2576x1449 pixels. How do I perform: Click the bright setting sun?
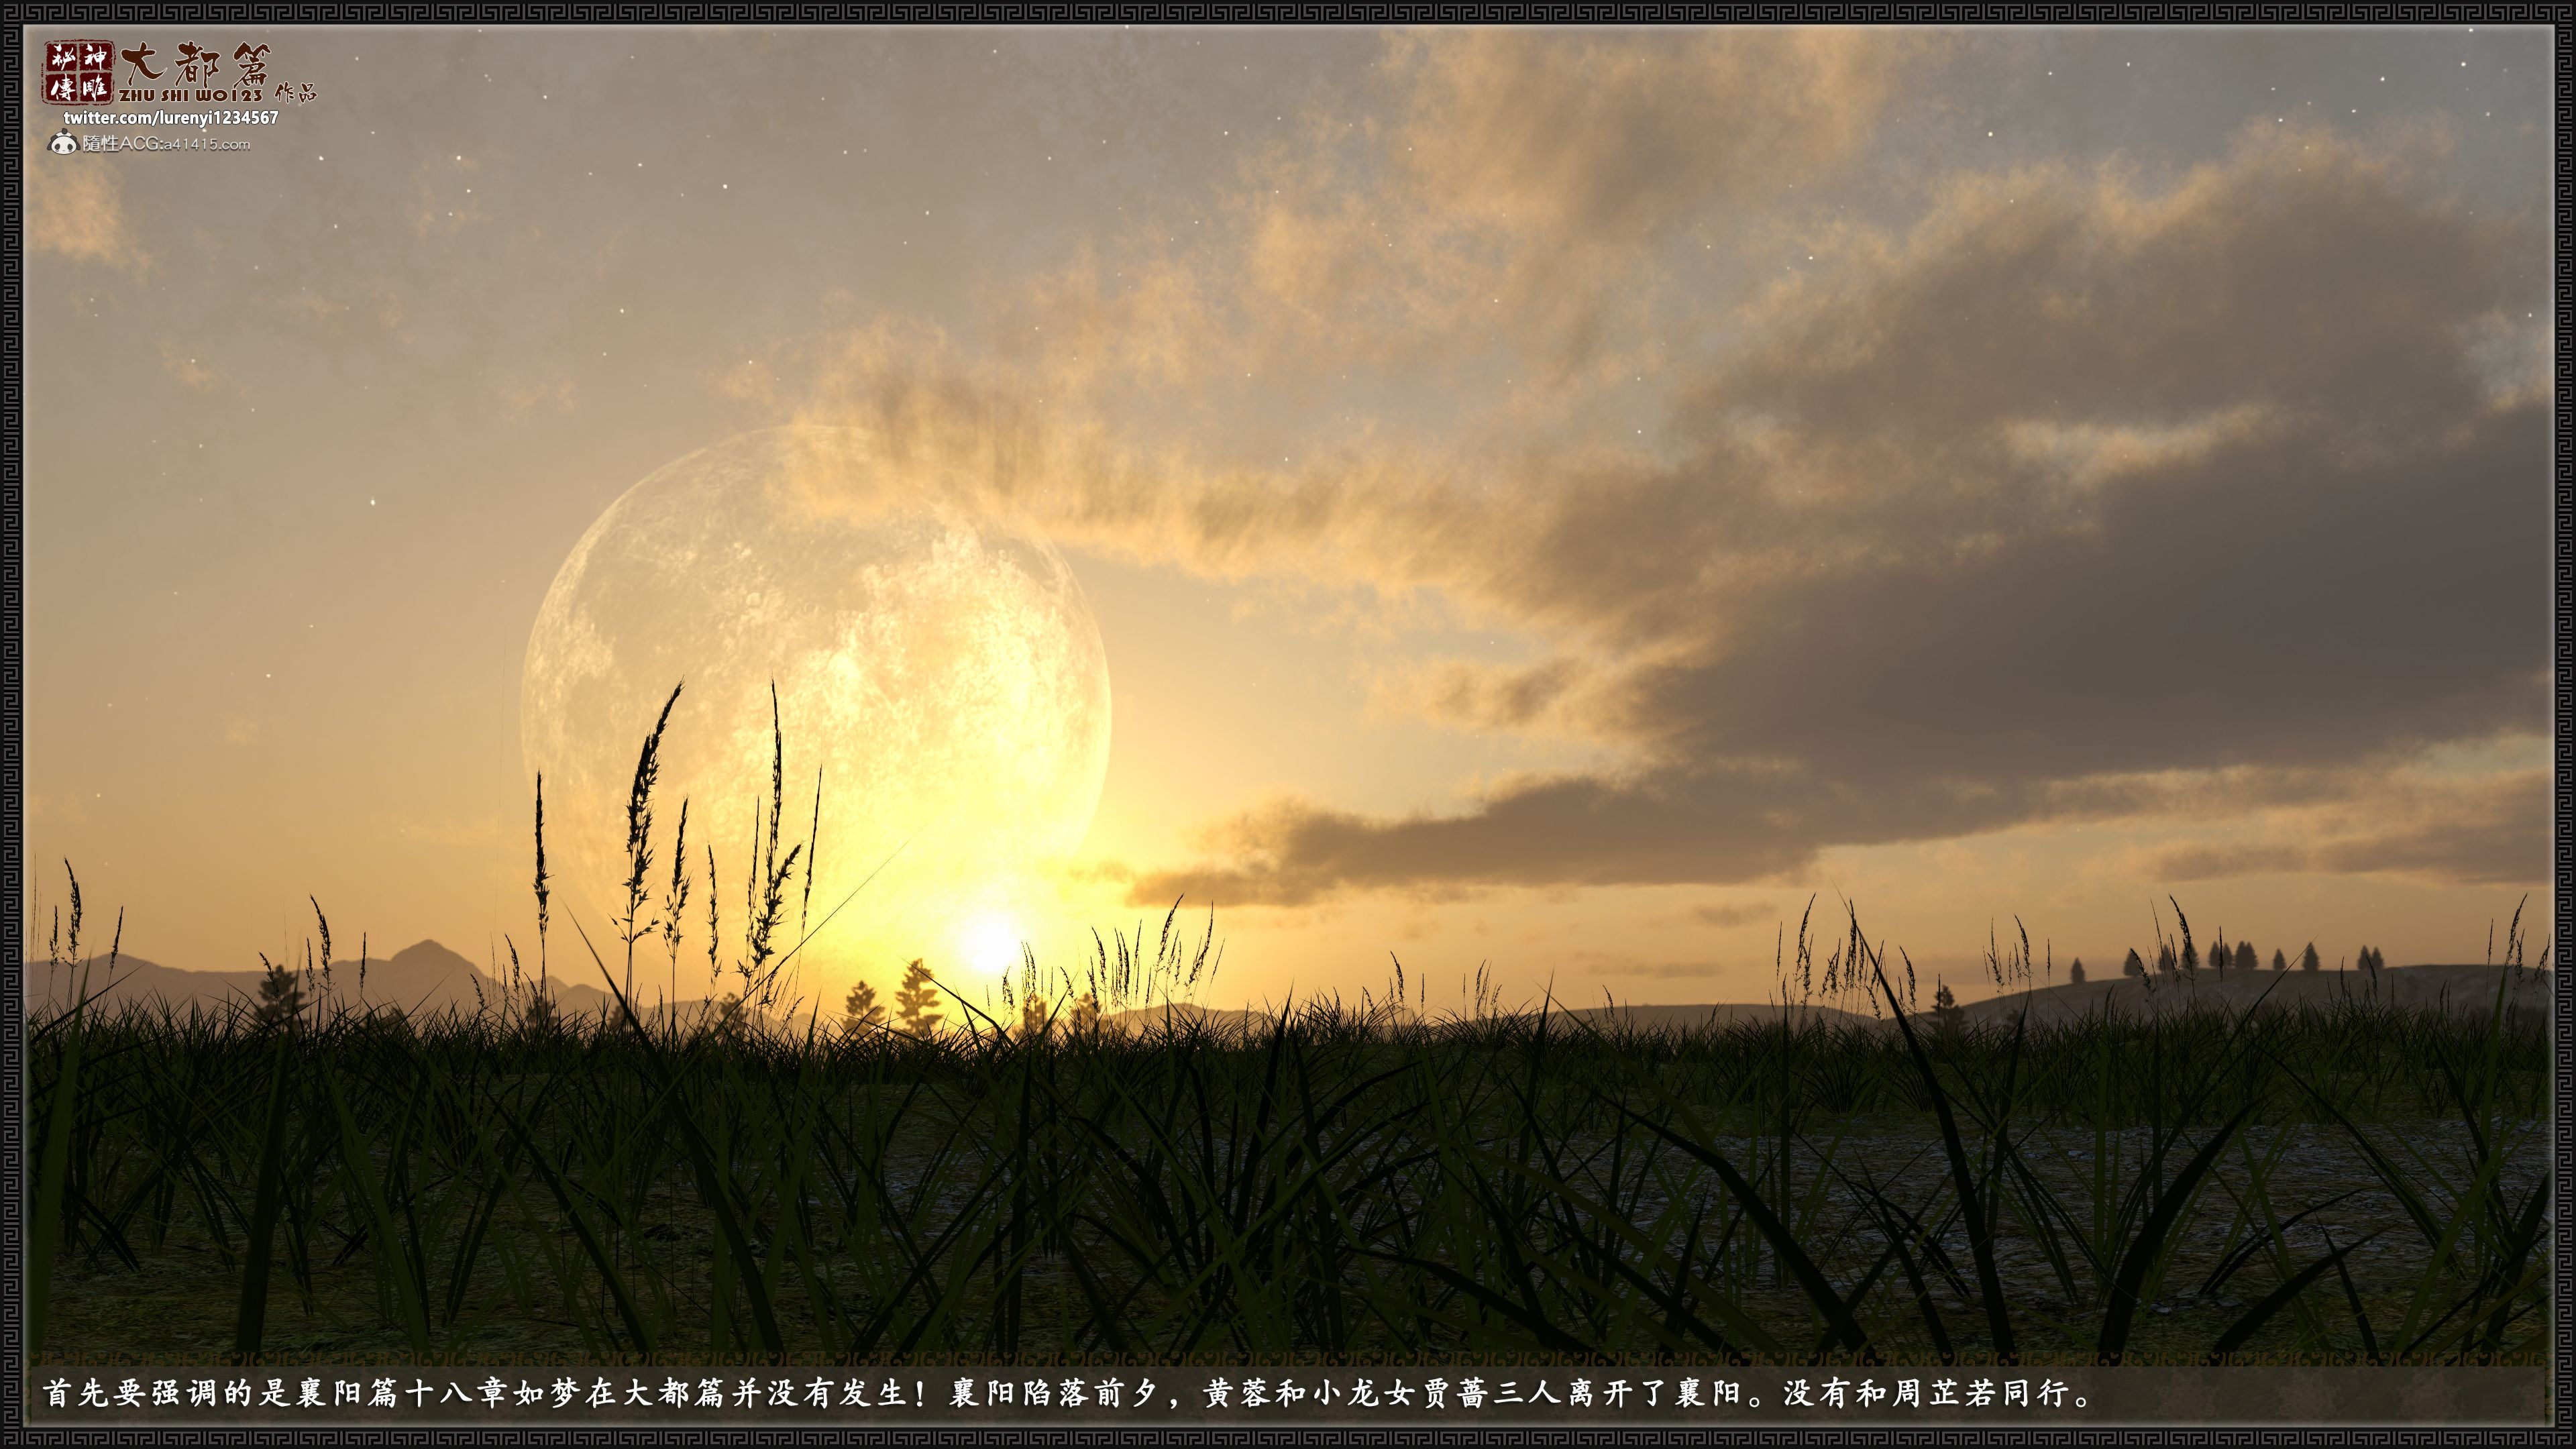coord(989,946)
